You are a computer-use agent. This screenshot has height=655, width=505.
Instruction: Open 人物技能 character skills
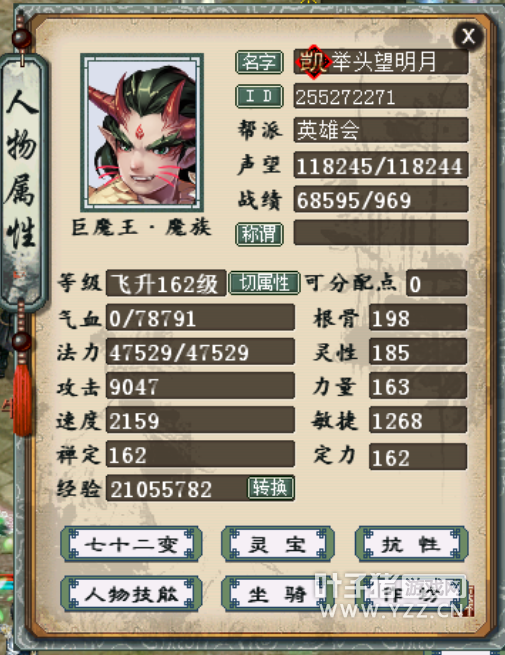point(132,594)
